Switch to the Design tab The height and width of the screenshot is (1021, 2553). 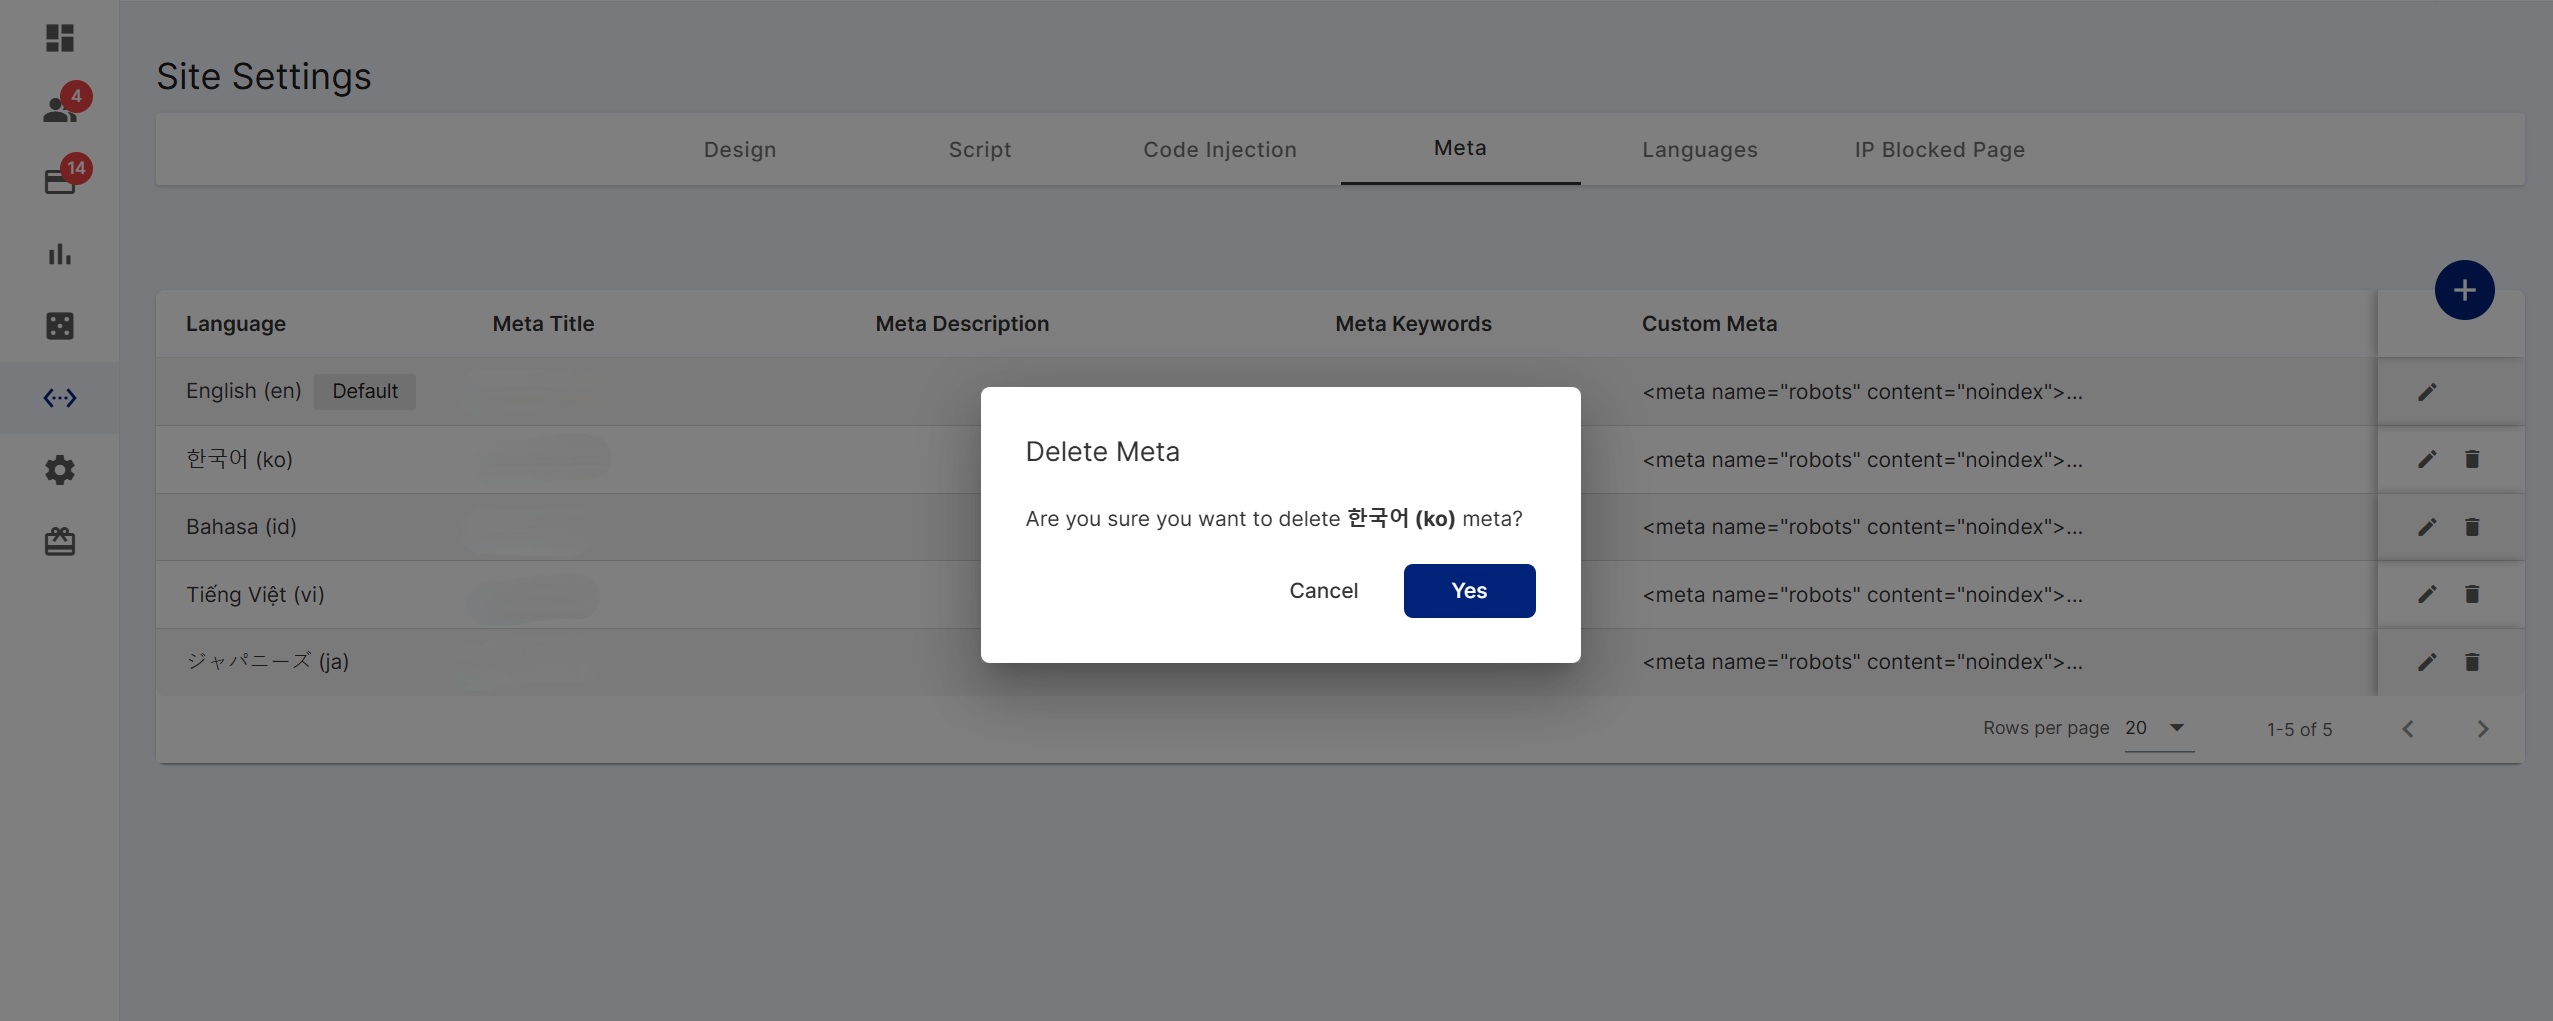[740, 149]
